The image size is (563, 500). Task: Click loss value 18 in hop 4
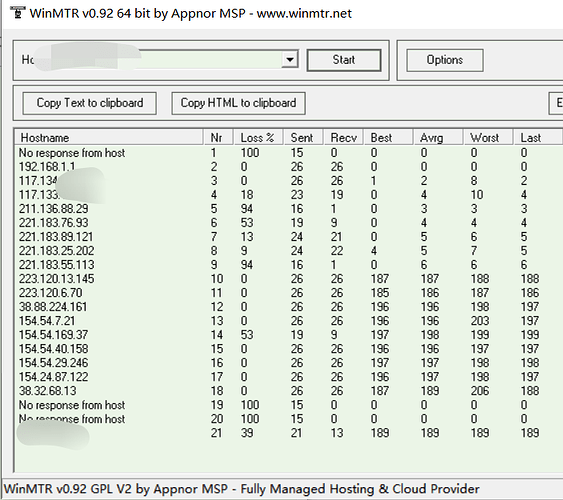[x=247, y=195]
